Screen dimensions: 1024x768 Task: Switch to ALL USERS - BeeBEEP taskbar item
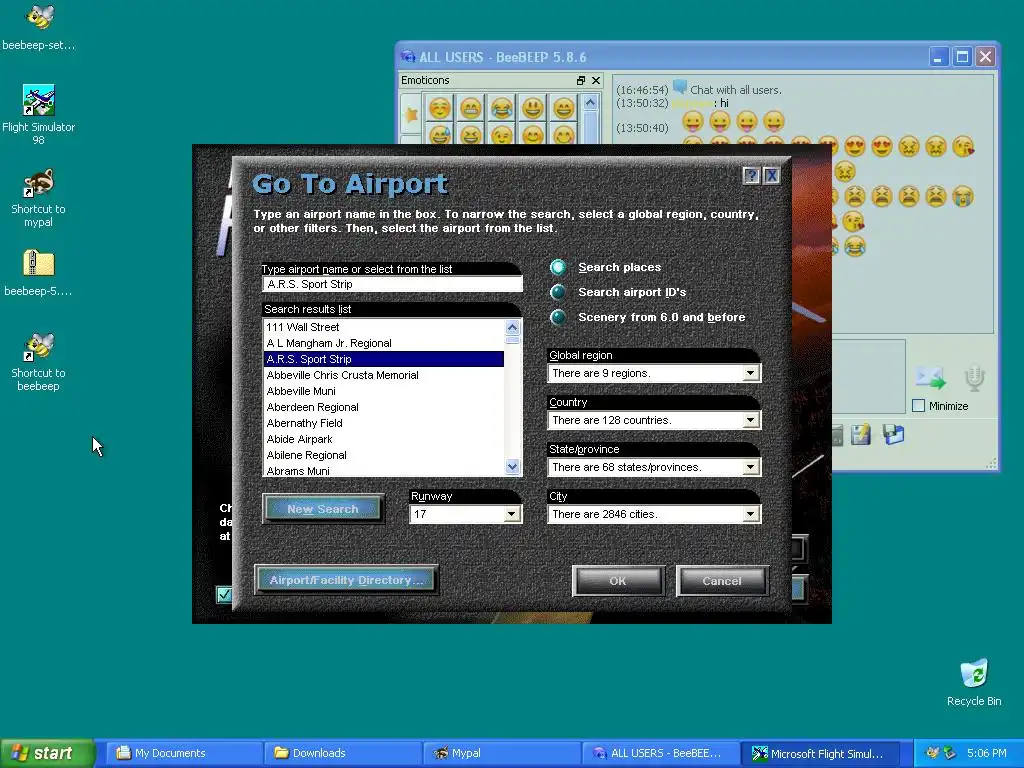(660, 753)
